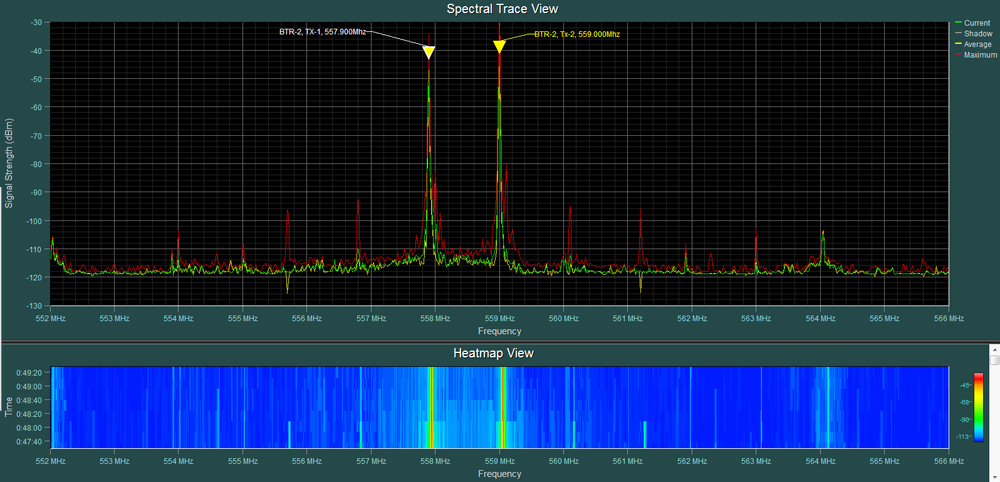The image size is (1000, 482).
Task: Click the 557.9 MHz hot band in heatmap
Action: [432, 407]
